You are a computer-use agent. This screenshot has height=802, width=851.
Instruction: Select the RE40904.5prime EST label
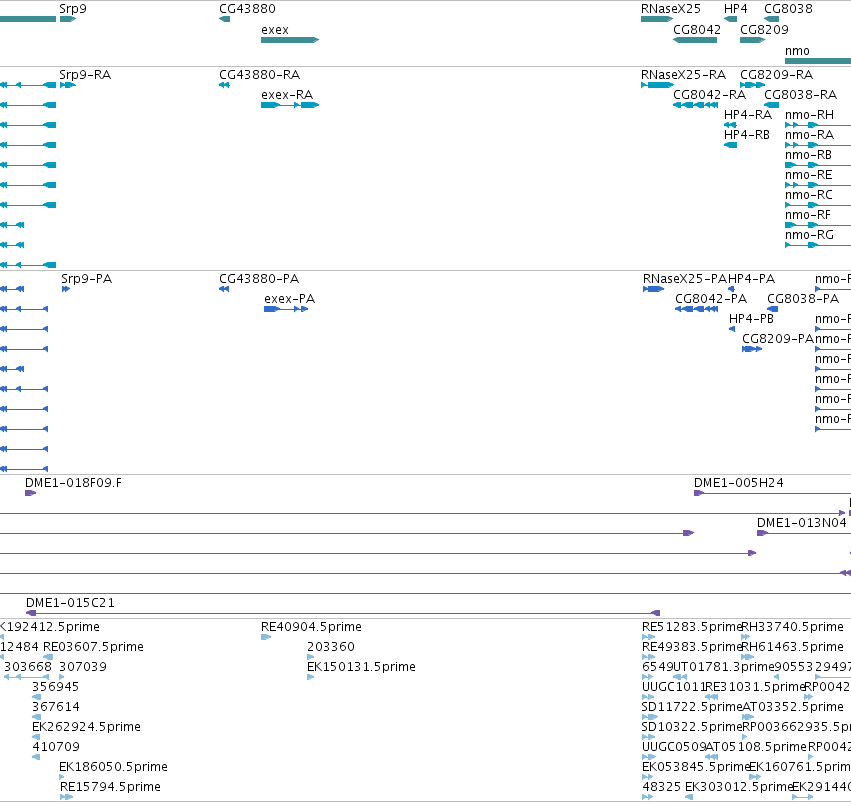(311, 627)
